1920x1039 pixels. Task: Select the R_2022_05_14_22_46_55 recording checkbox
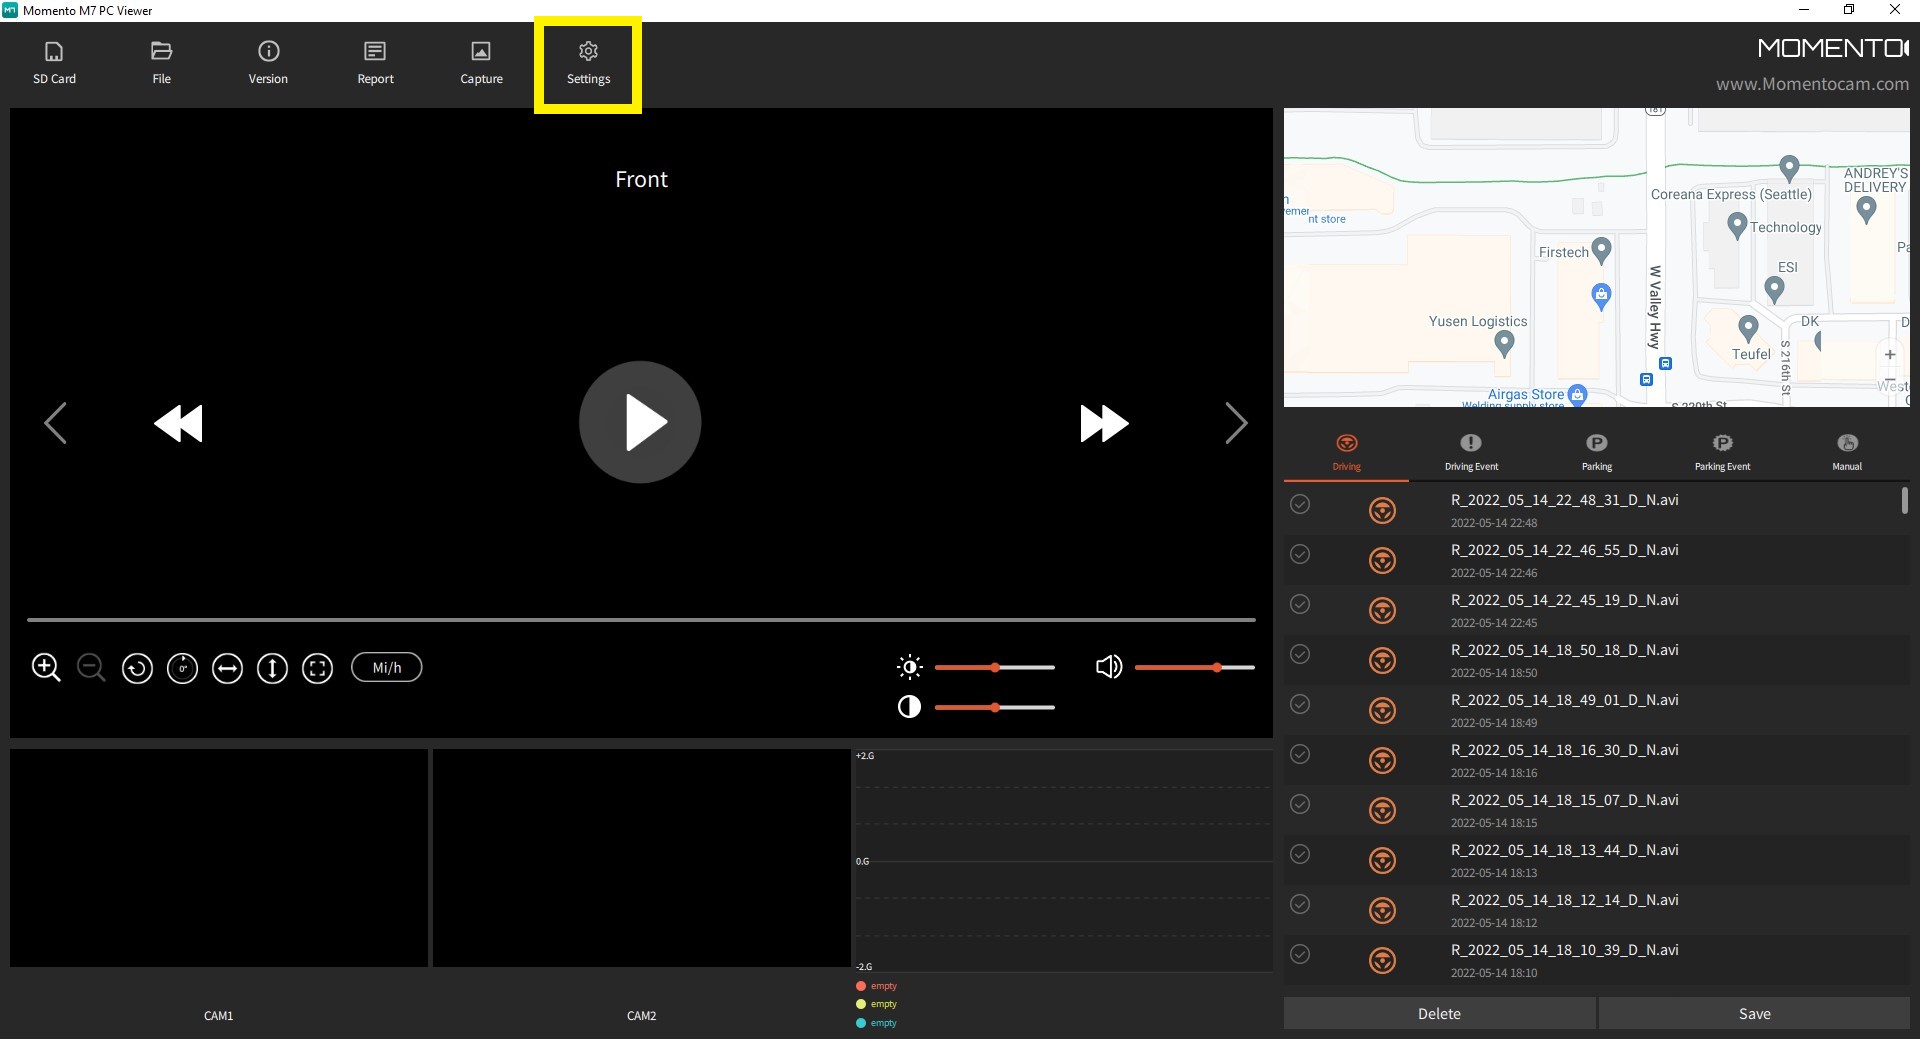point(1300,554)
